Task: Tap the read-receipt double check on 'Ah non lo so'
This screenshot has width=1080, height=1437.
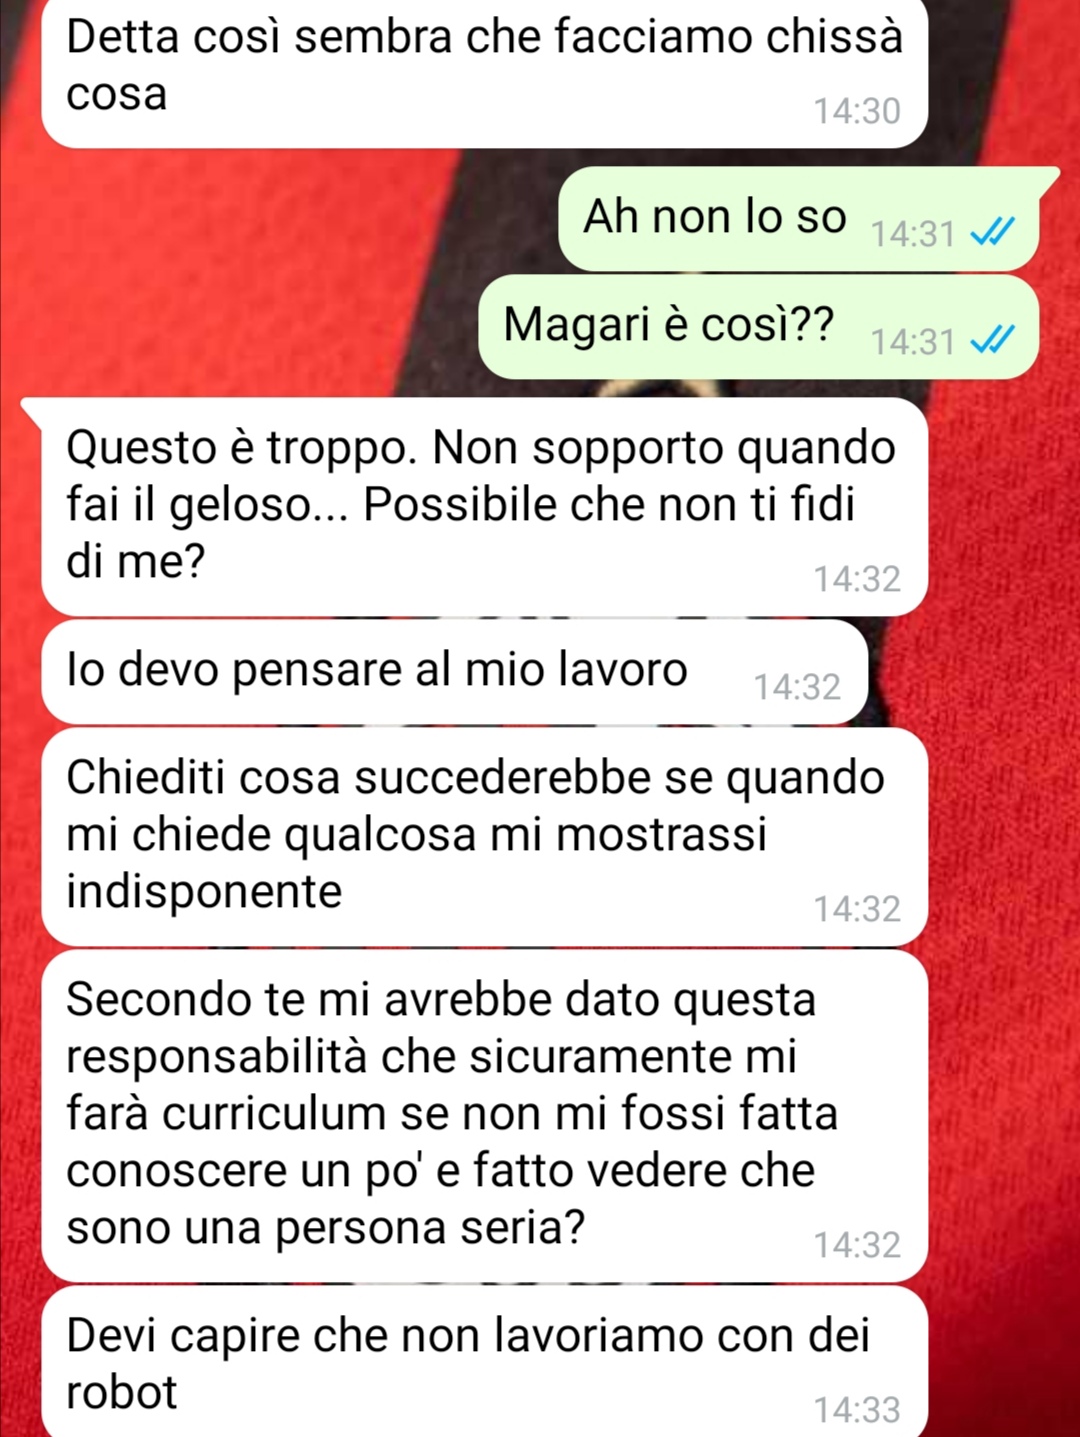Action: [992, 233]
